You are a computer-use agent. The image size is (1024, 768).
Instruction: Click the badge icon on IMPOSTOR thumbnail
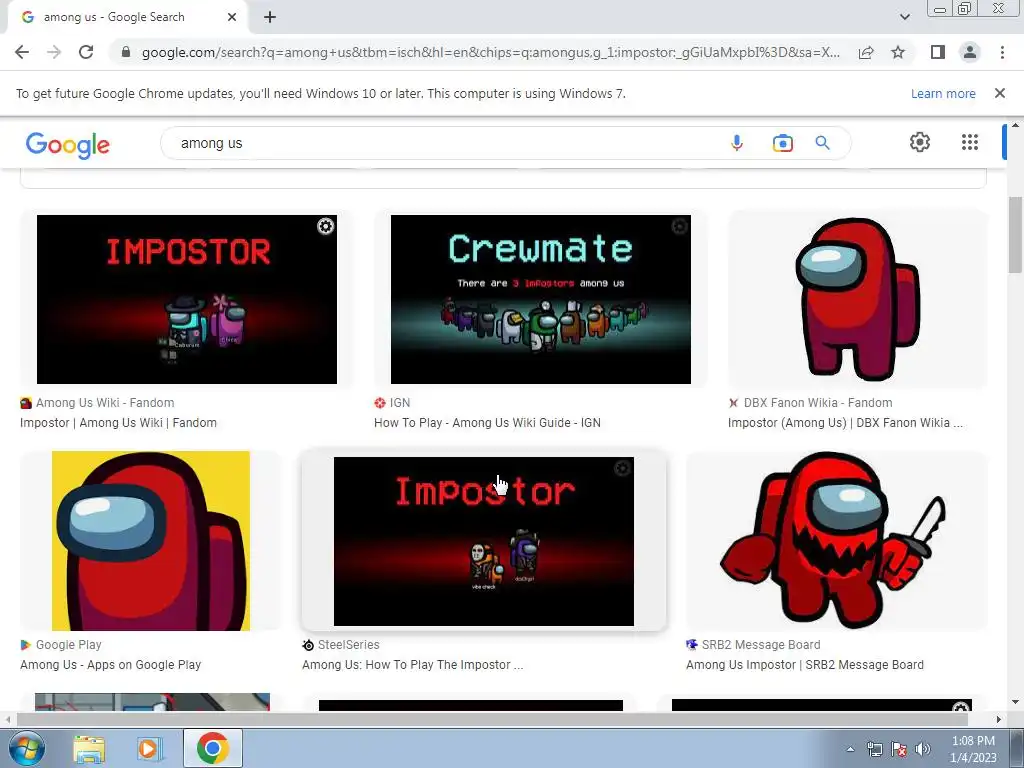(x=325, y=226)
